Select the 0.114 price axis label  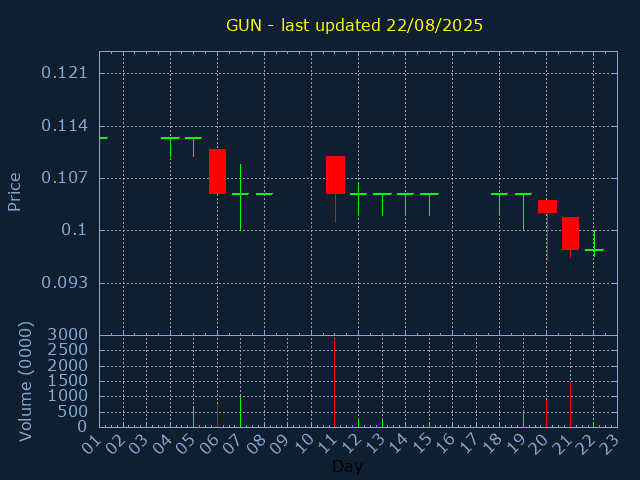click(x=64, y=126)
